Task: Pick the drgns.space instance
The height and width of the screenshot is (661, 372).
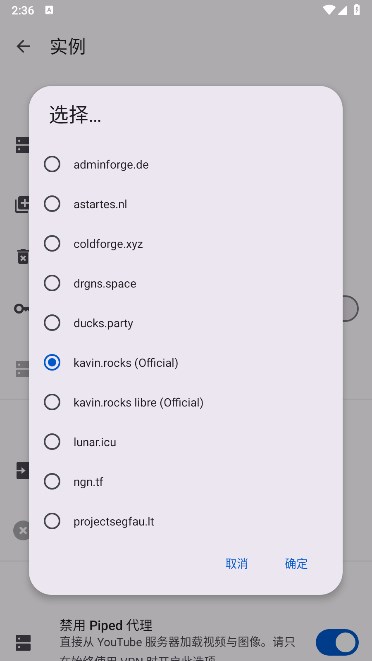Action: point(186,283)
